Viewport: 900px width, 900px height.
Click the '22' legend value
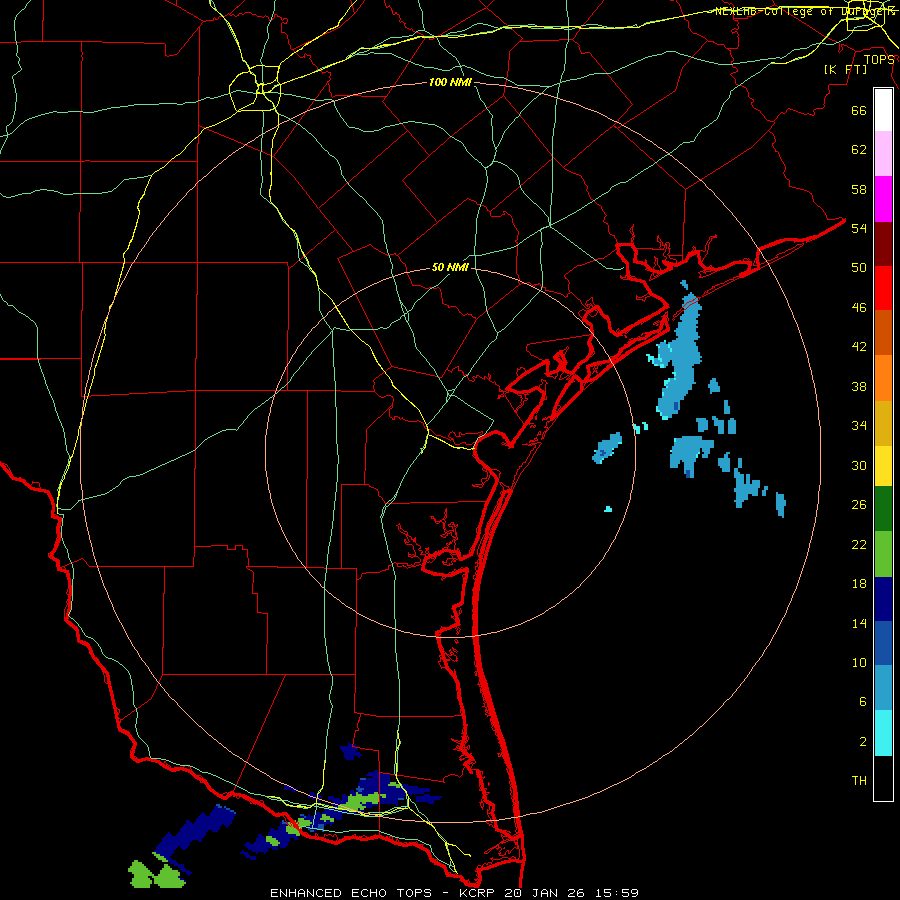859,544
